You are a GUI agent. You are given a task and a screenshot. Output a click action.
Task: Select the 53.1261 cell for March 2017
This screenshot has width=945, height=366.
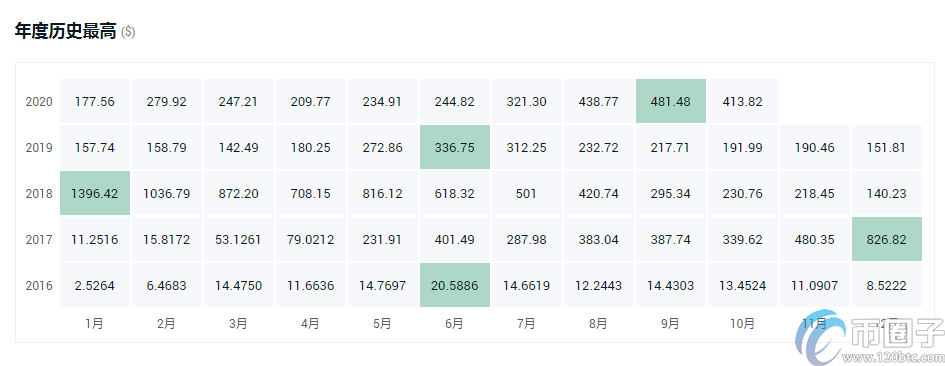click(239, 239)
